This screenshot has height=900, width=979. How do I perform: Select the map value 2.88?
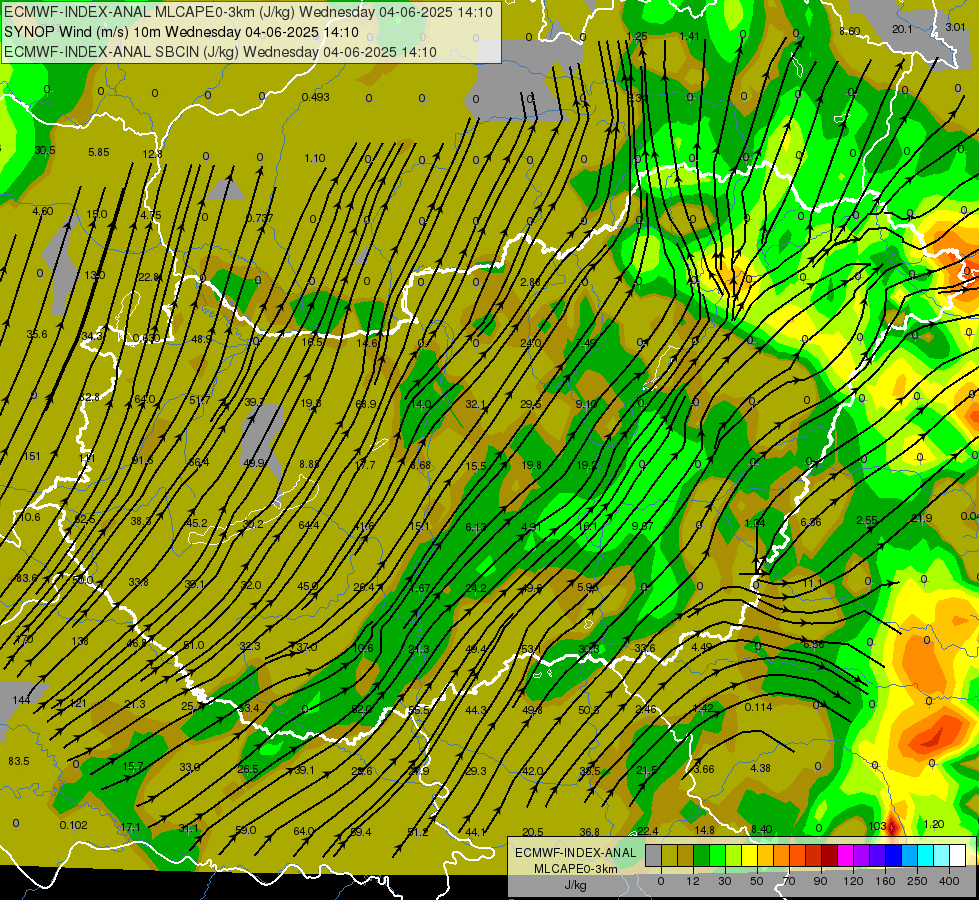point(530,282)
